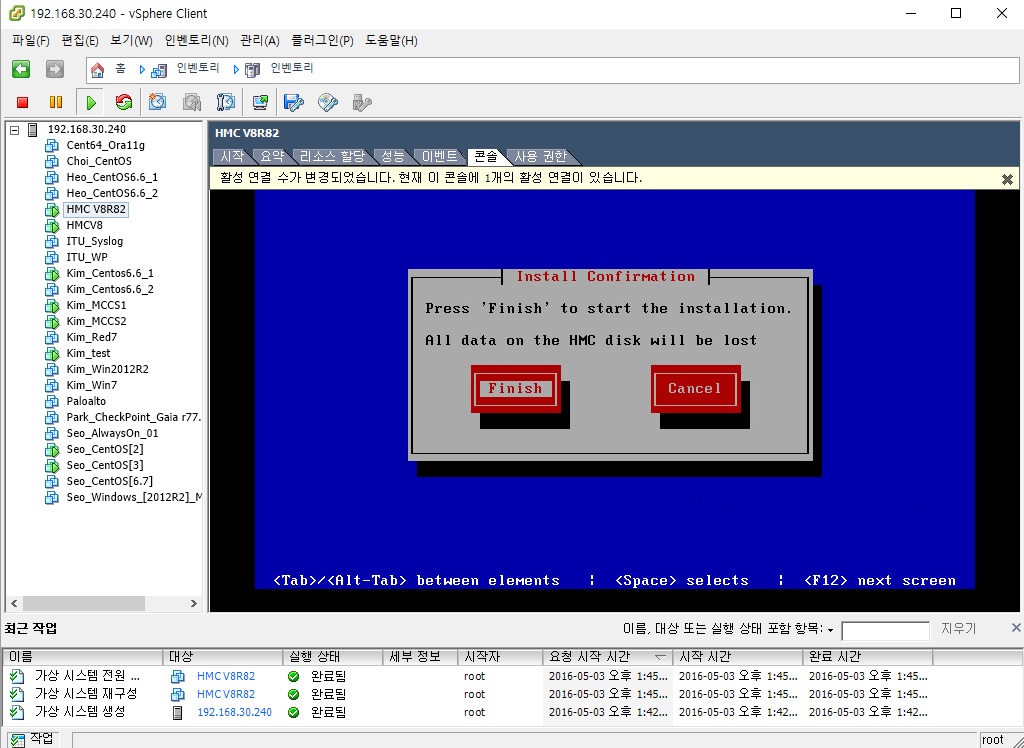Go back with green navigation arrow
Image resolution: width=1024 pixels, height=748 pixels.
tap(21, 69)
